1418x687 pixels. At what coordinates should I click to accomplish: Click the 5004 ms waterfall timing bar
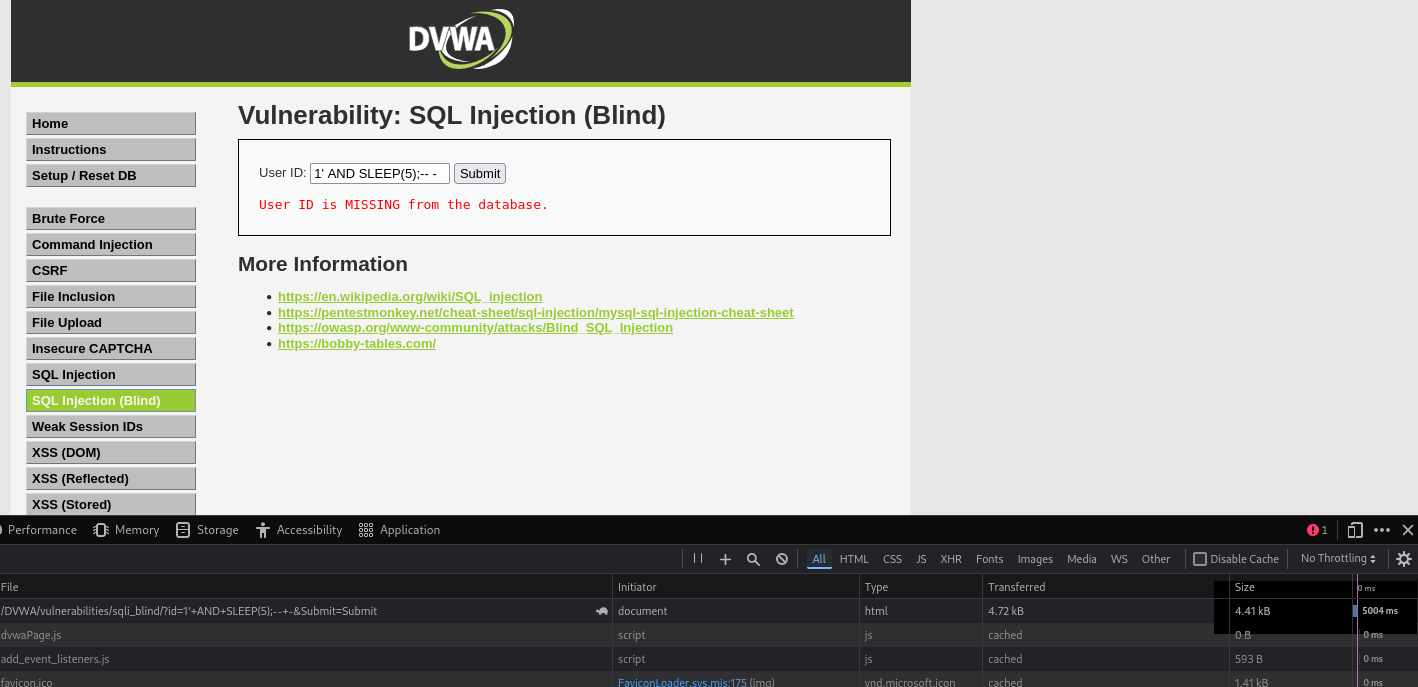point(1356,611)
